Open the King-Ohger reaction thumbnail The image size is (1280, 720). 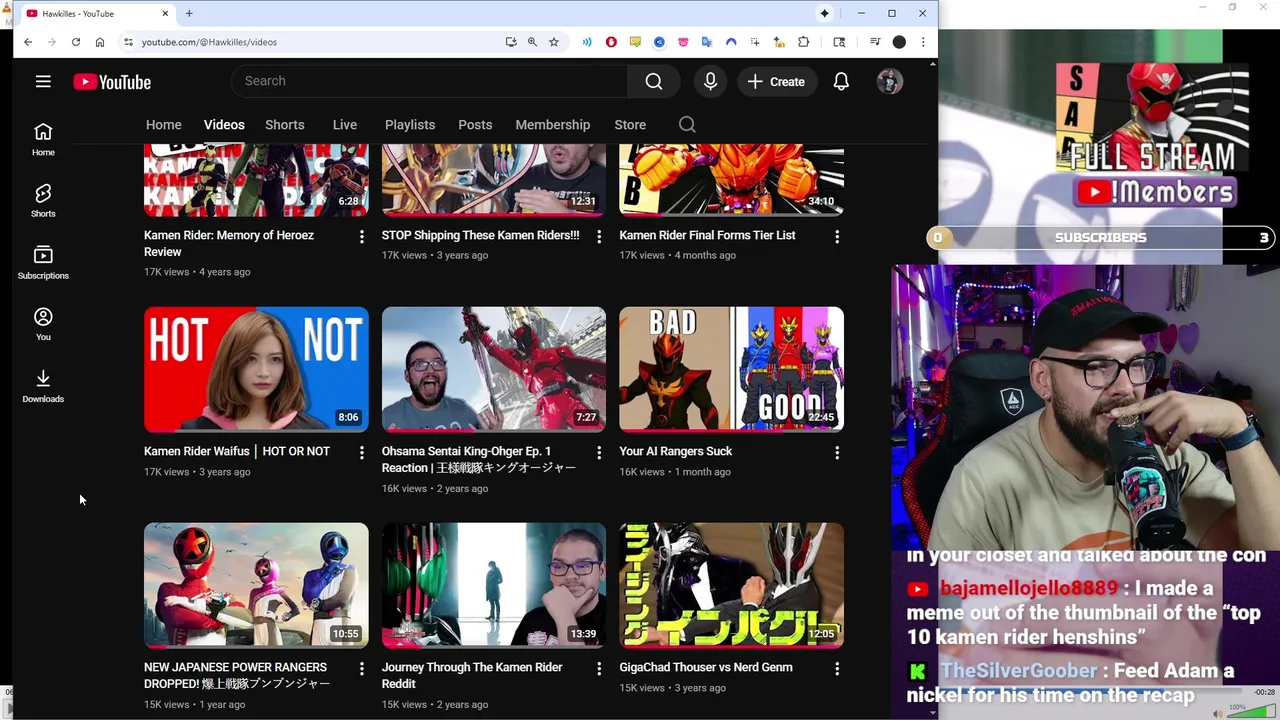pyautogui.click(x=494, y=369)
